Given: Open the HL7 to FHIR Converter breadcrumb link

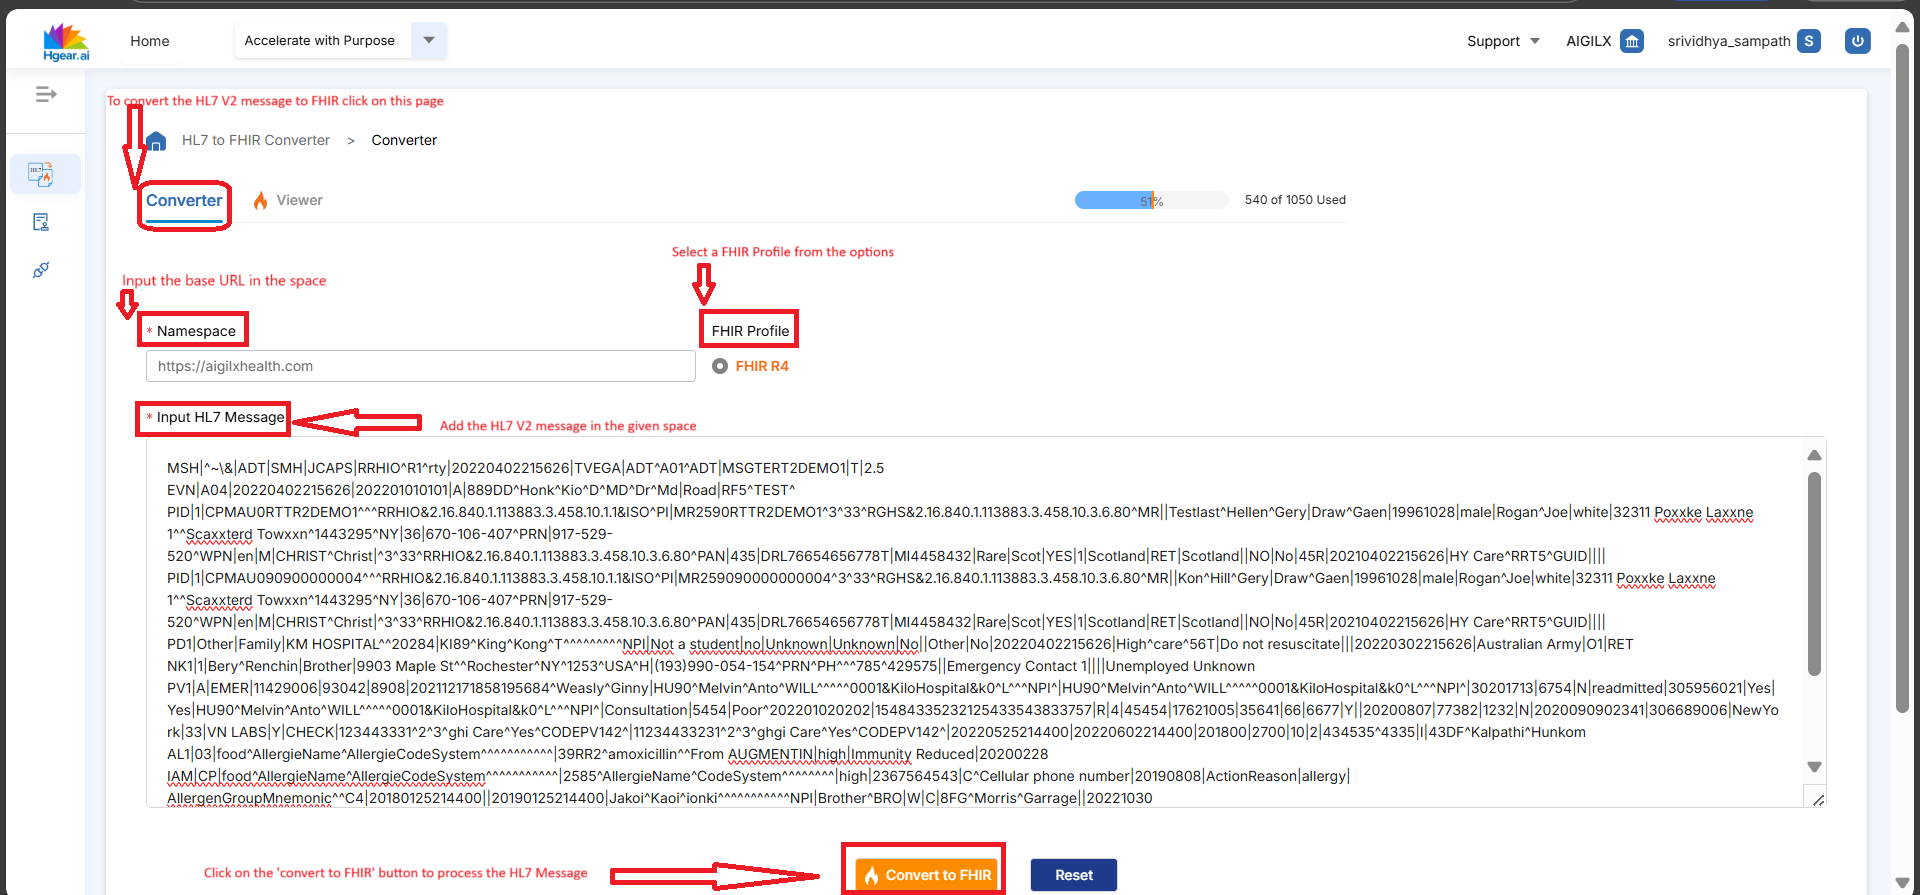Looking at the screenshot, I should pyautogui.click(x=256, y=141).
